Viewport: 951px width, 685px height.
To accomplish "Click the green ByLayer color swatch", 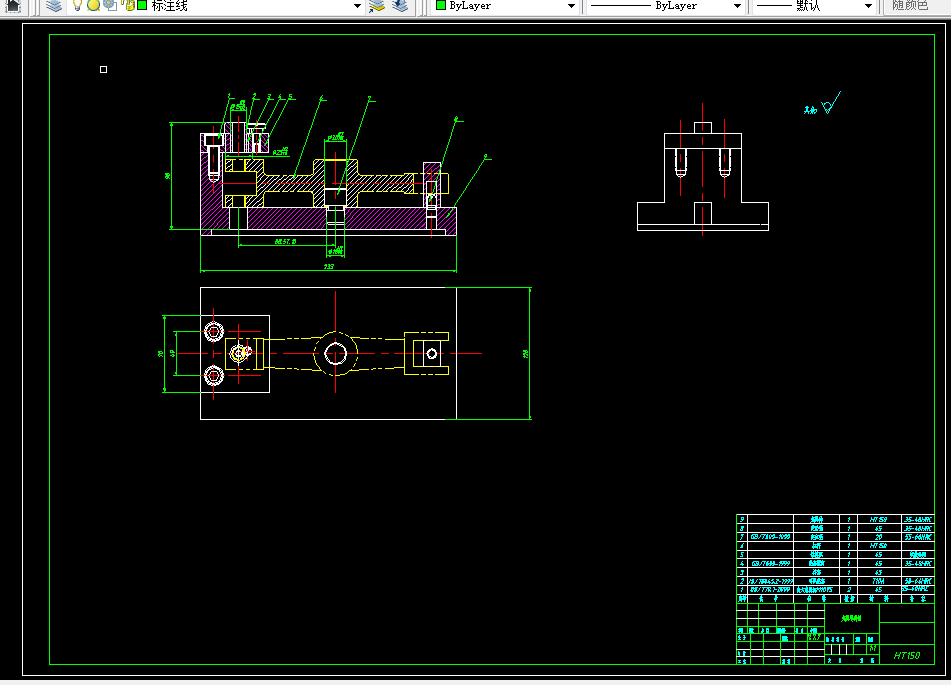I will point(441,5).
